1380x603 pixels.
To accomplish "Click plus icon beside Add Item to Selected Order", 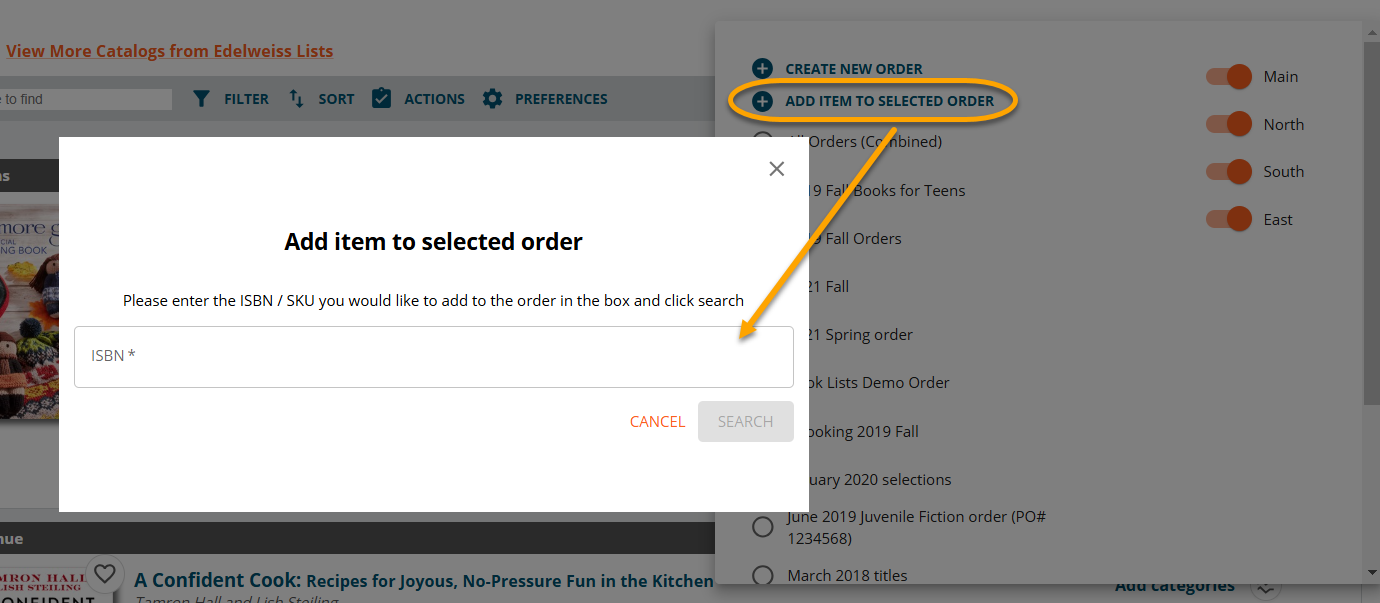I will click(762, 101).
